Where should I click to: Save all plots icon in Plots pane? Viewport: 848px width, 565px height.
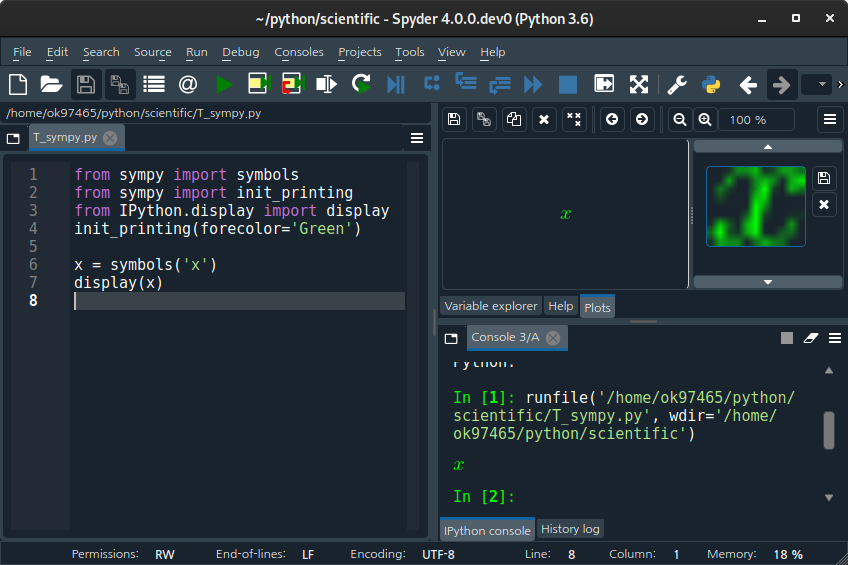[484, 119]
